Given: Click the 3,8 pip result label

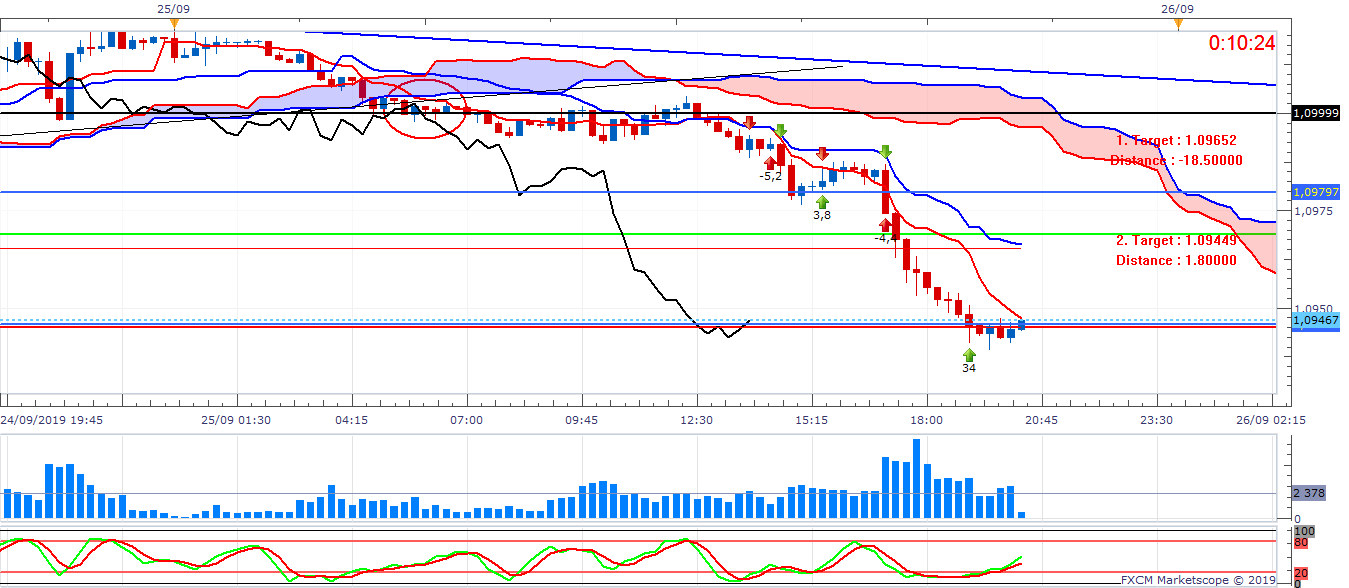Looking at the screenshot, I should (822, 215).
